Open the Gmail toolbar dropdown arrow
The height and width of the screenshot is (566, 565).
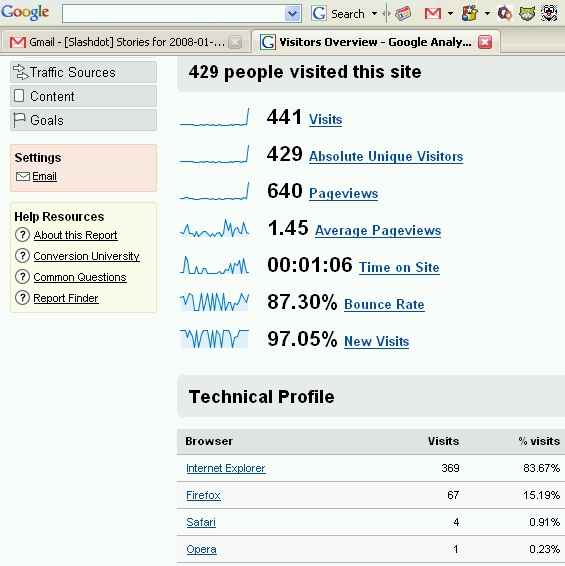pos(450,14)
